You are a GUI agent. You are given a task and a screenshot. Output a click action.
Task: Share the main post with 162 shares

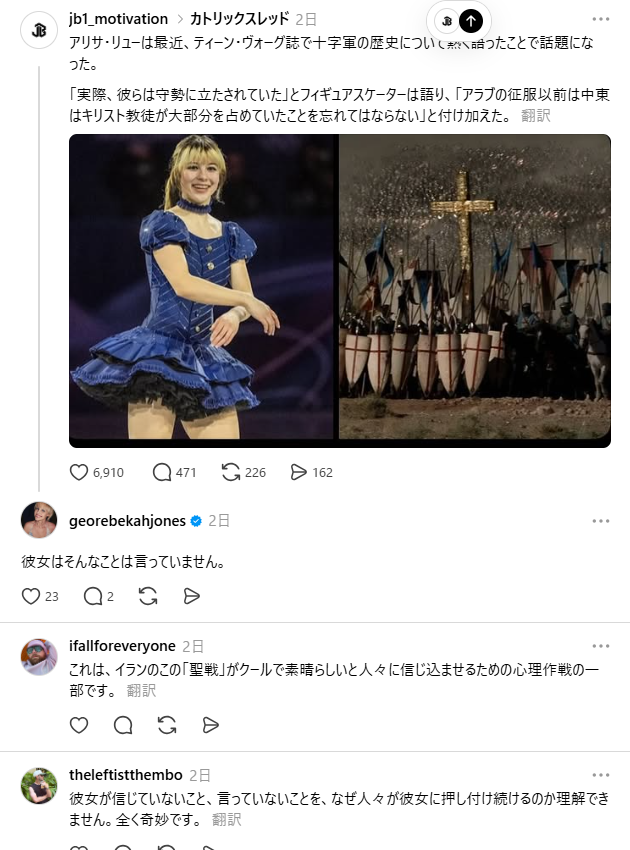[x=299, y=472]
